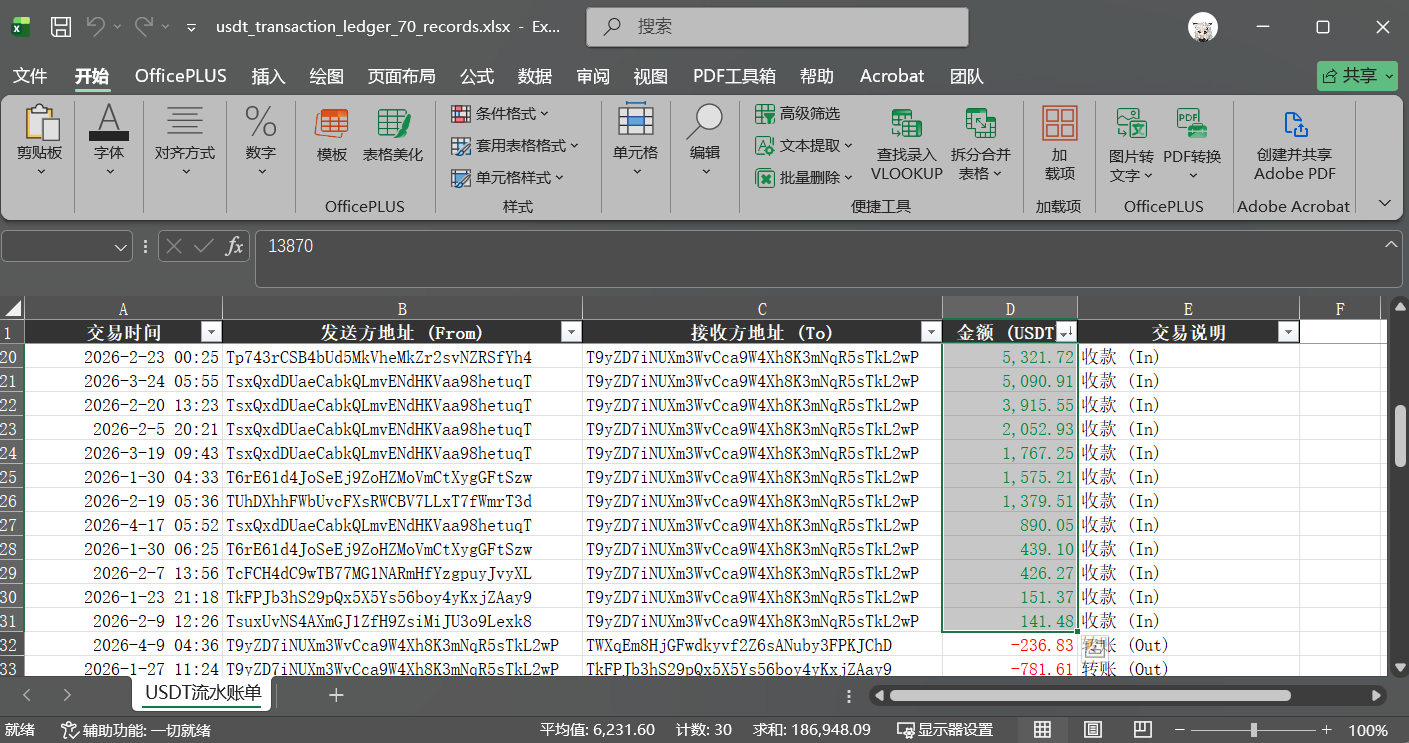Click 图片转文字 image to text

(x=1131, y=145)
